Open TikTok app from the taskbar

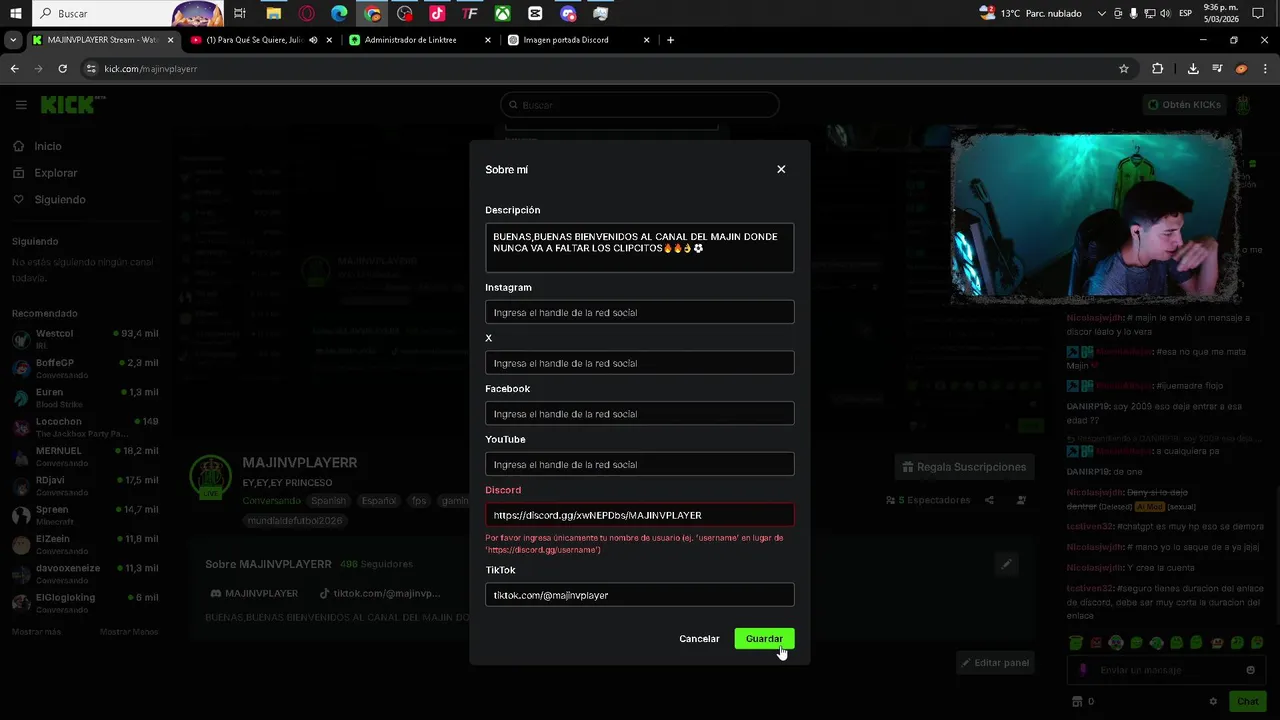coord(437,13)
